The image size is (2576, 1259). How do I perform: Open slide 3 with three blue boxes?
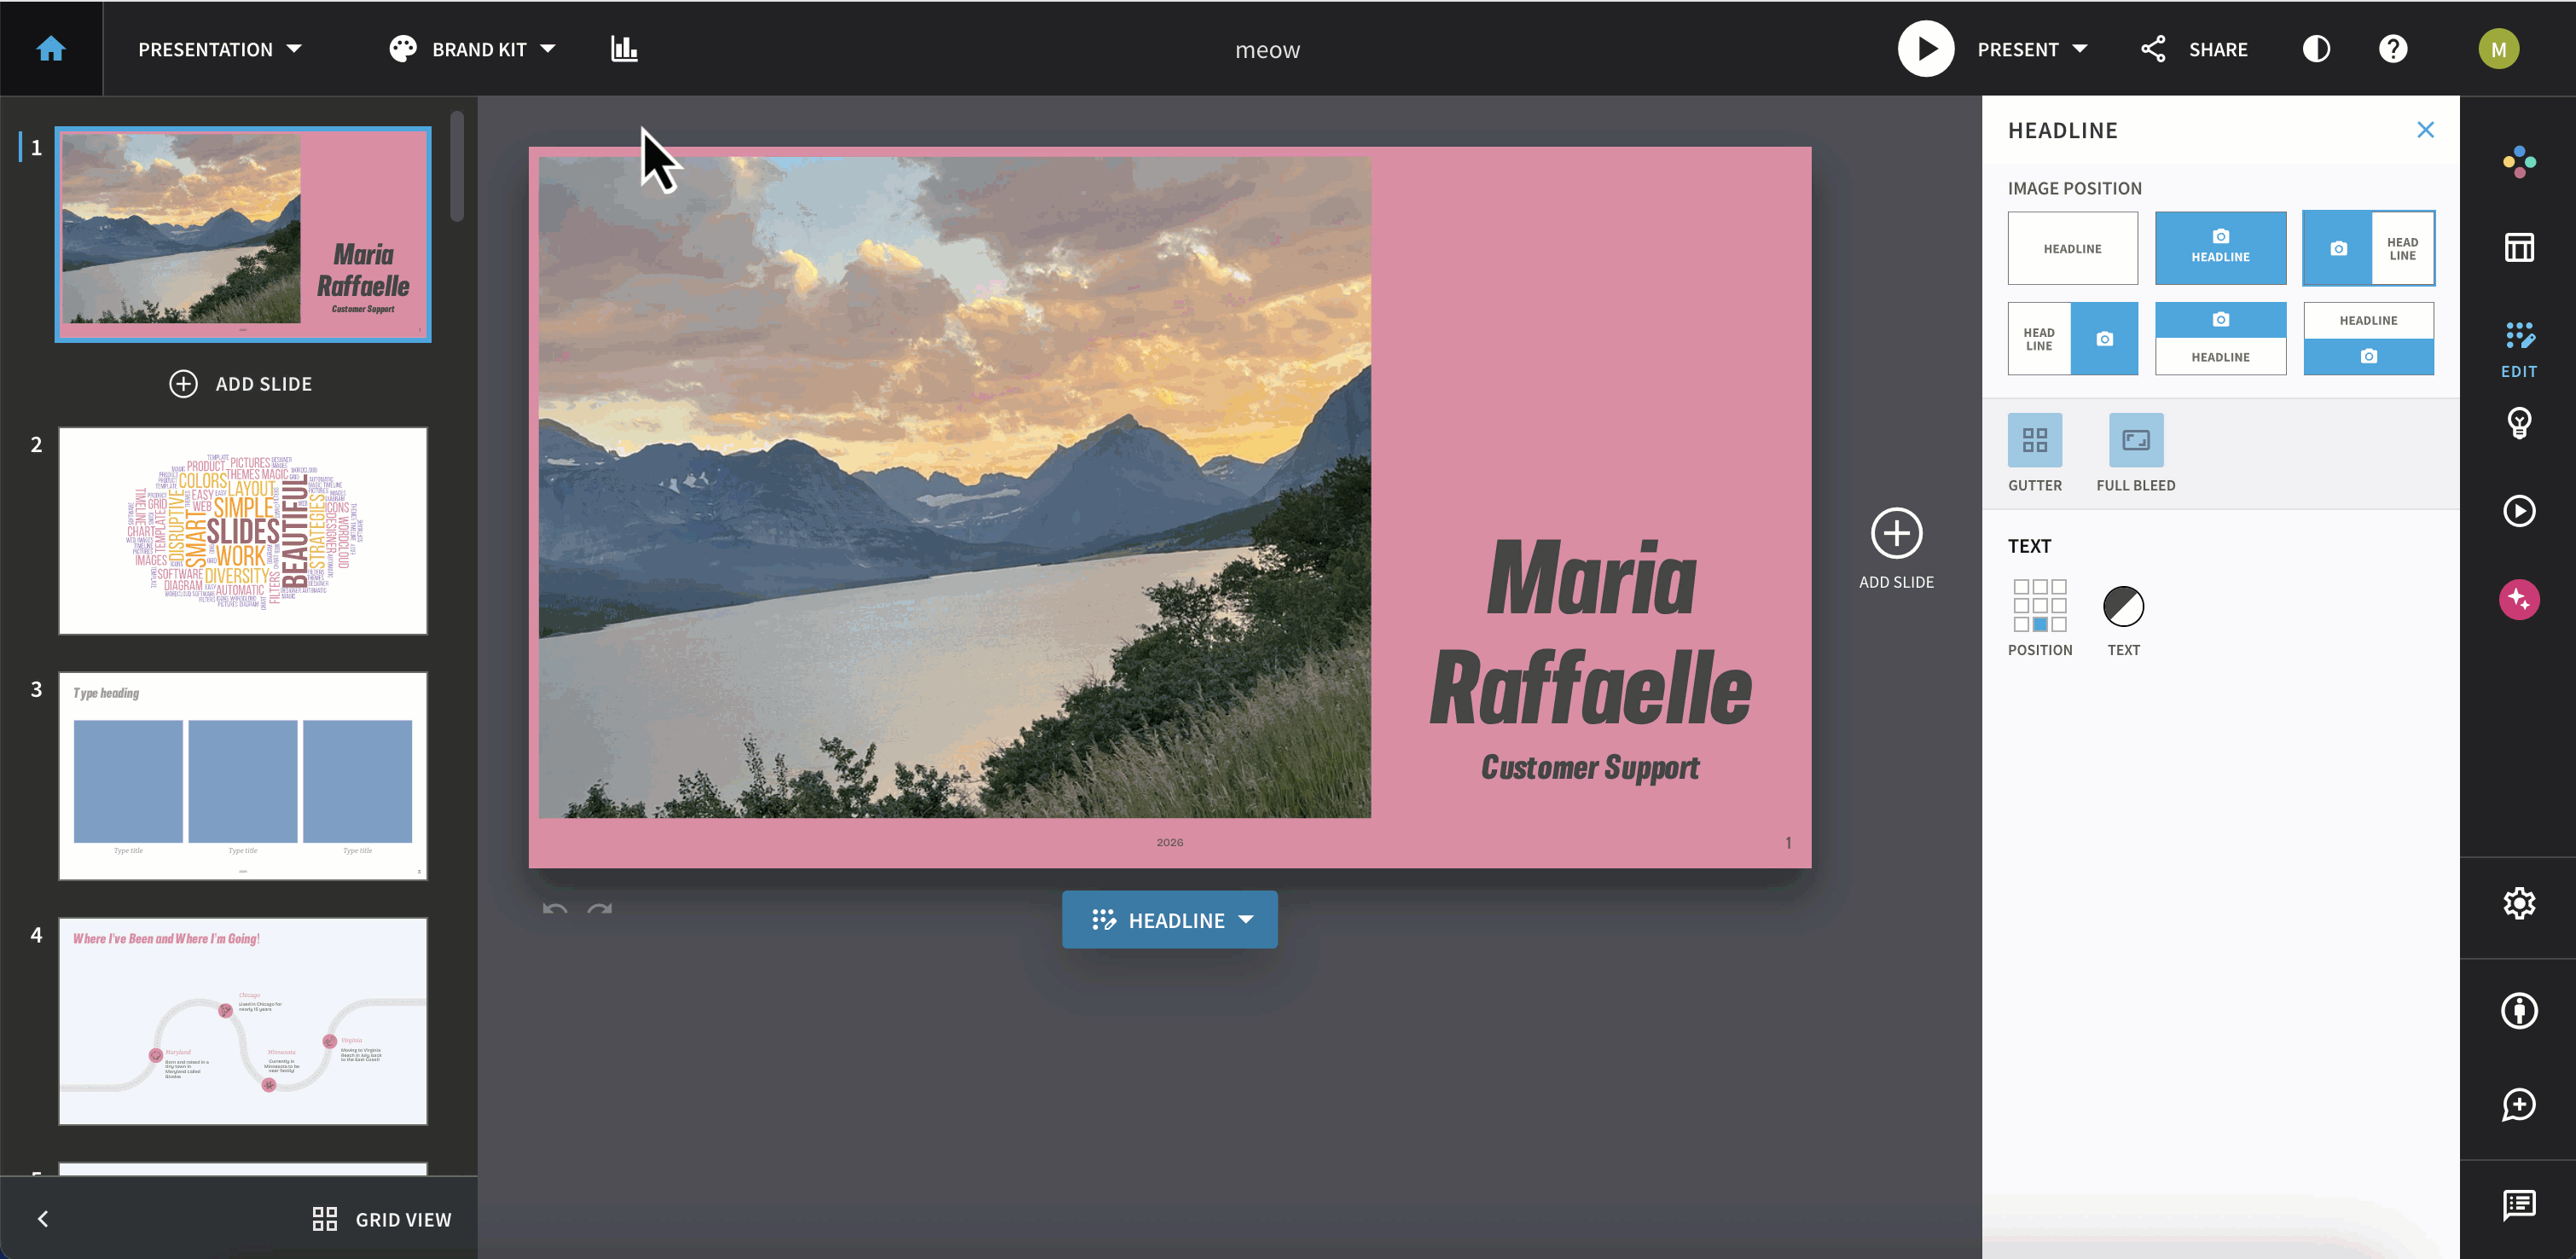(x=243, y=776)
